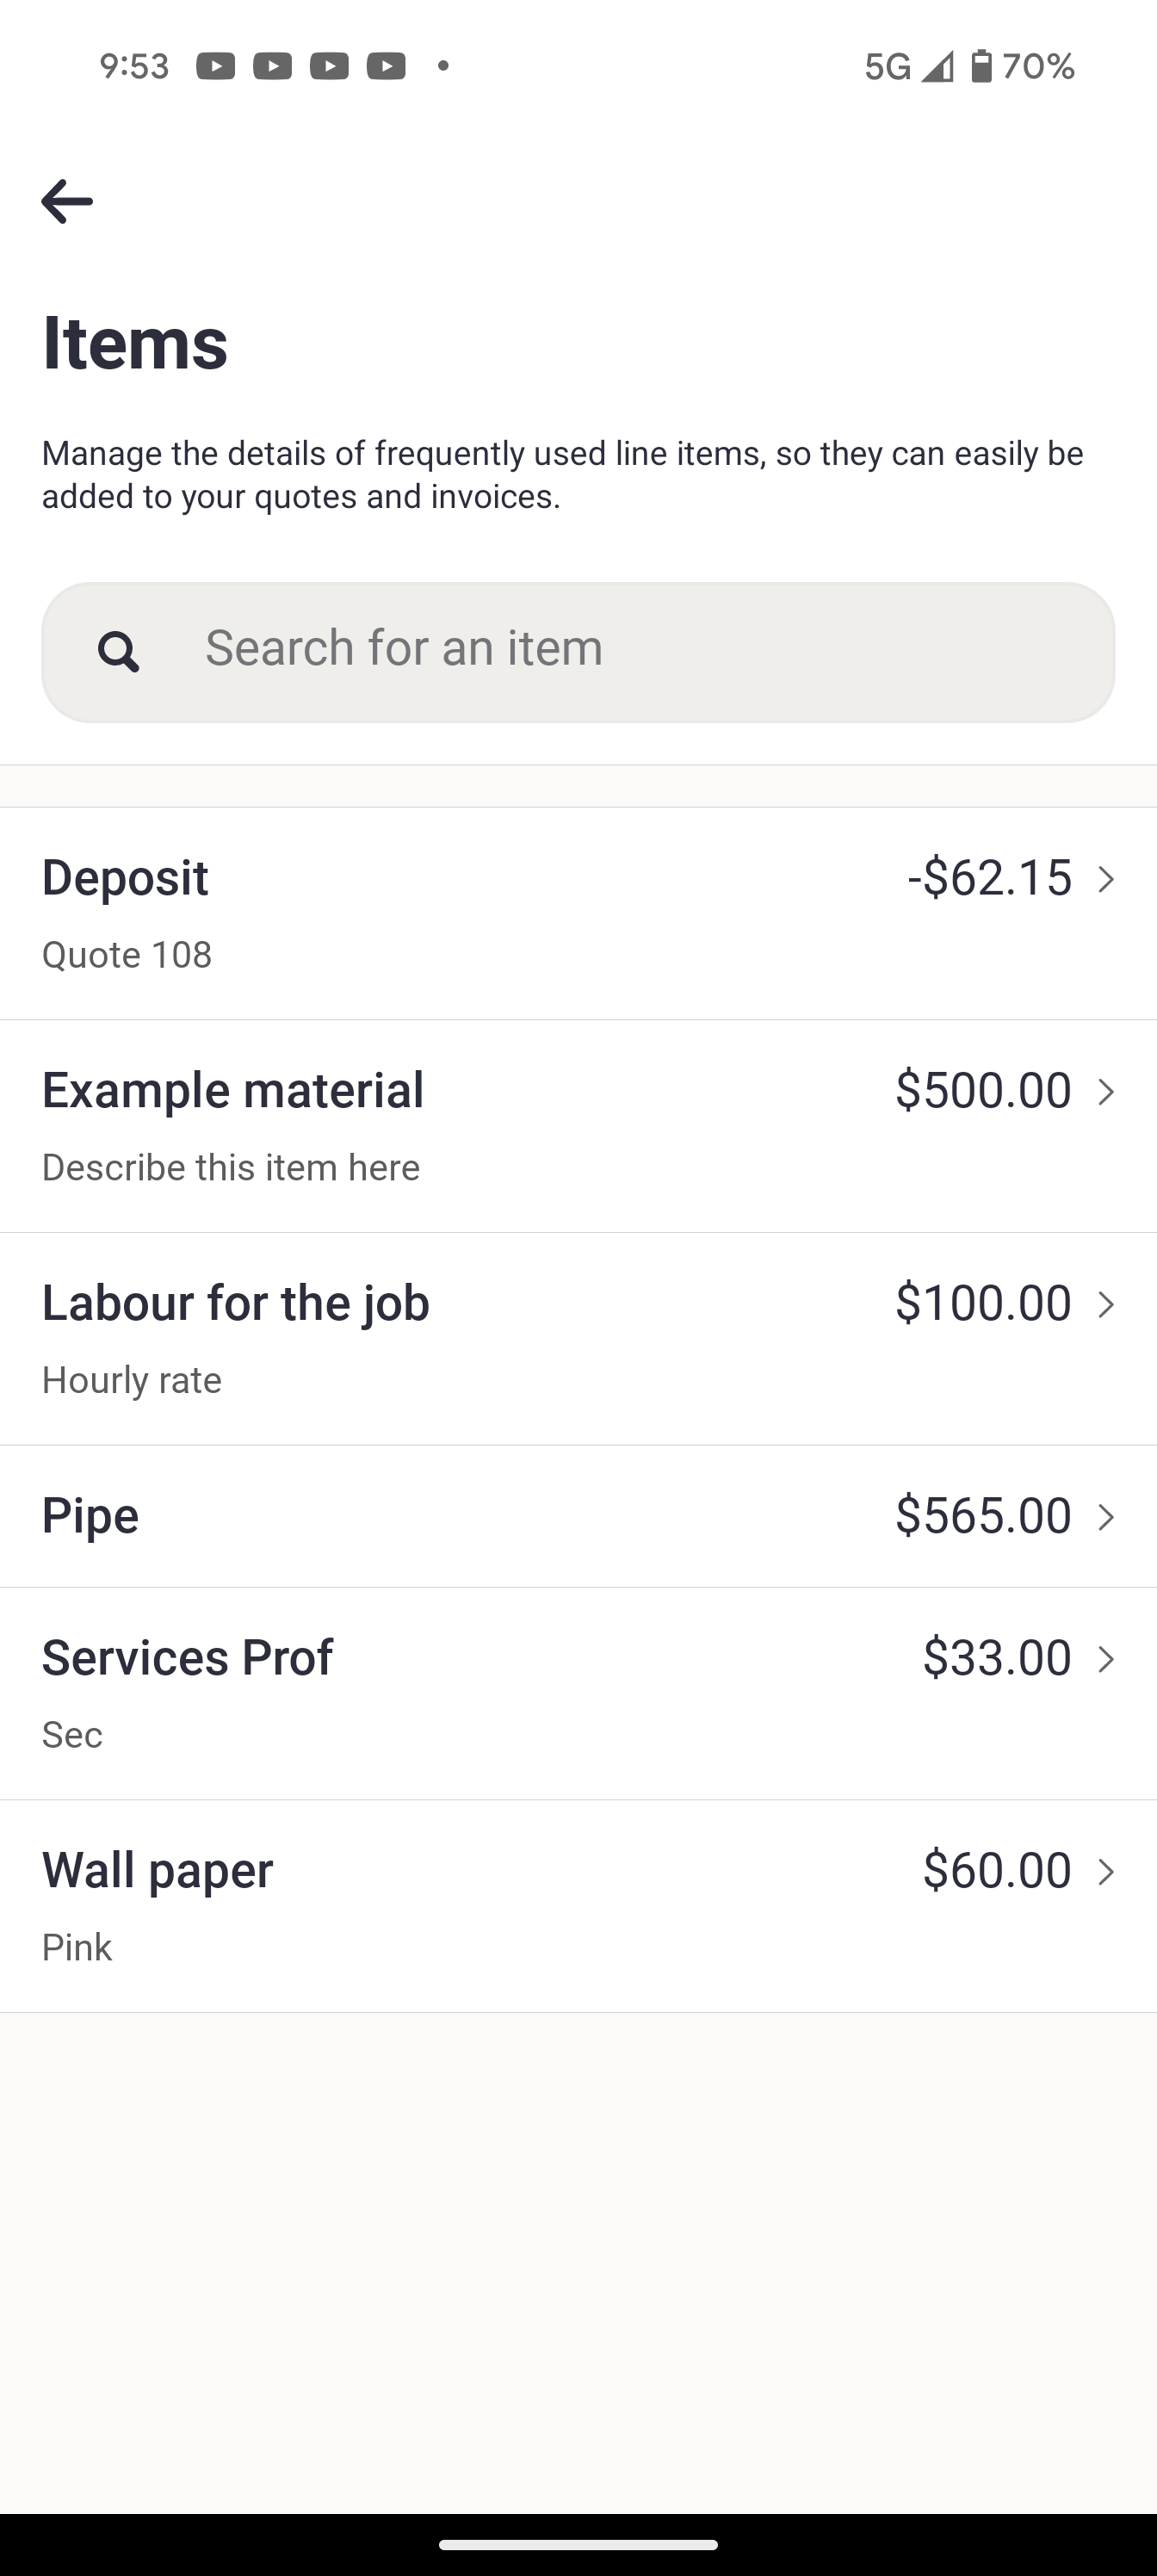The height and width of the screenshot is (2576, 1157).
Task: Tap the Services Prof row chevron
Action: pyautogui.click(x=1106, y=1660)
